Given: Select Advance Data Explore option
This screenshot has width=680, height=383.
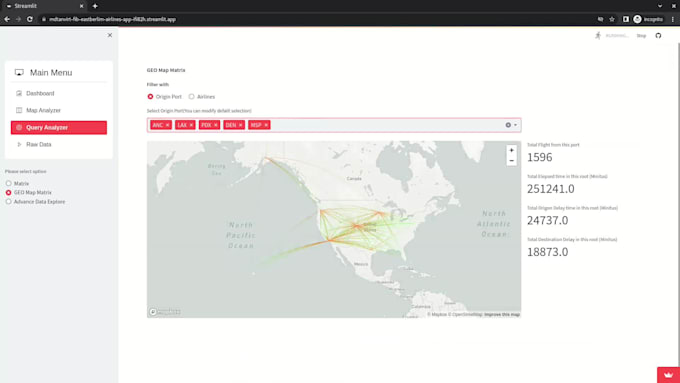Looking at the screenshot, I should [x=8, y=202].
